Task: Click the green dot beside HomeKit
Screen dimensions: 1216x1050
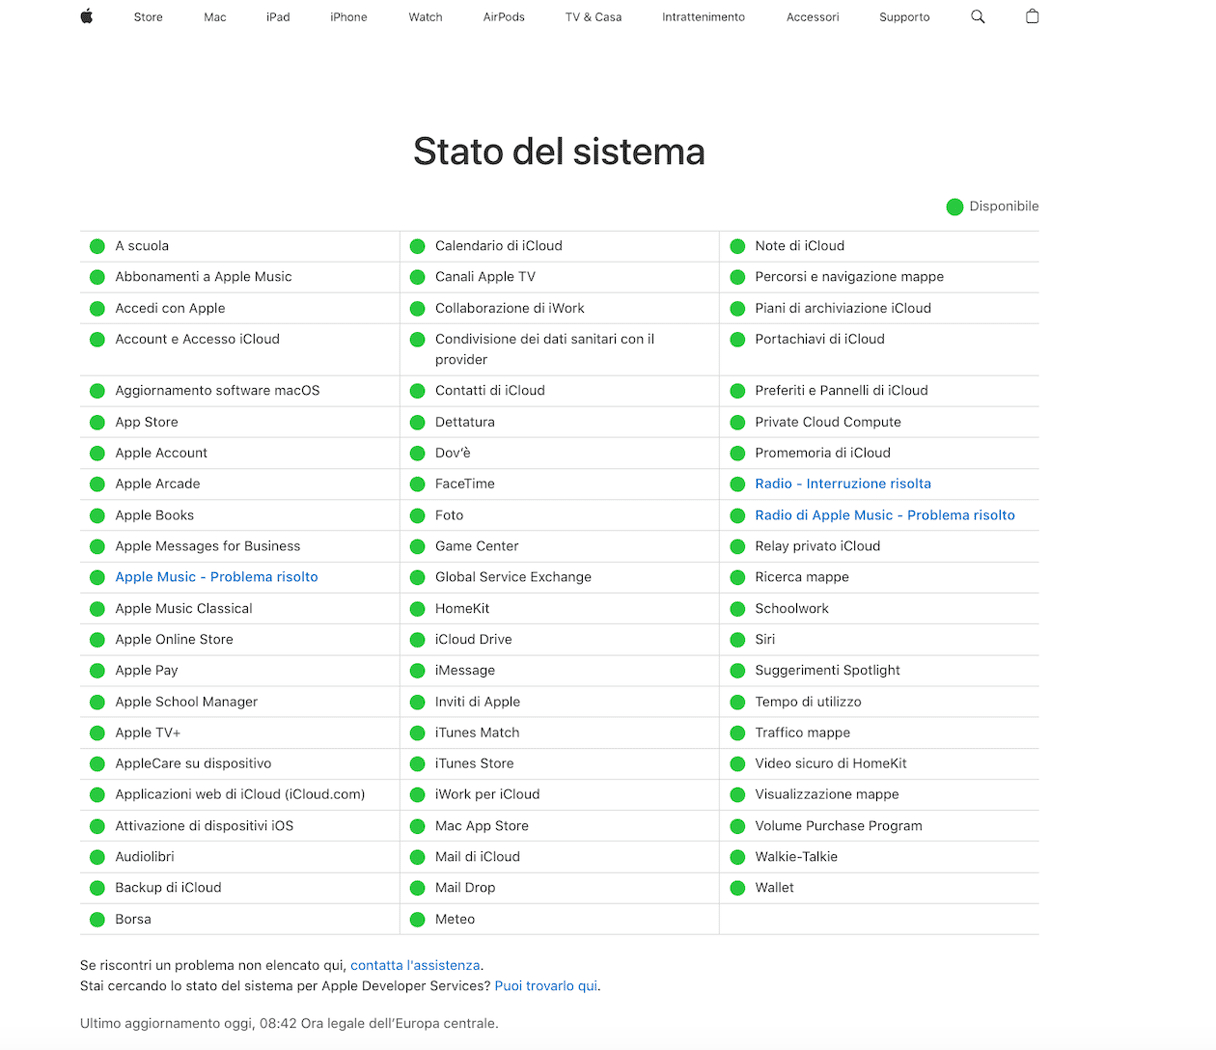Action: point(418,609)
